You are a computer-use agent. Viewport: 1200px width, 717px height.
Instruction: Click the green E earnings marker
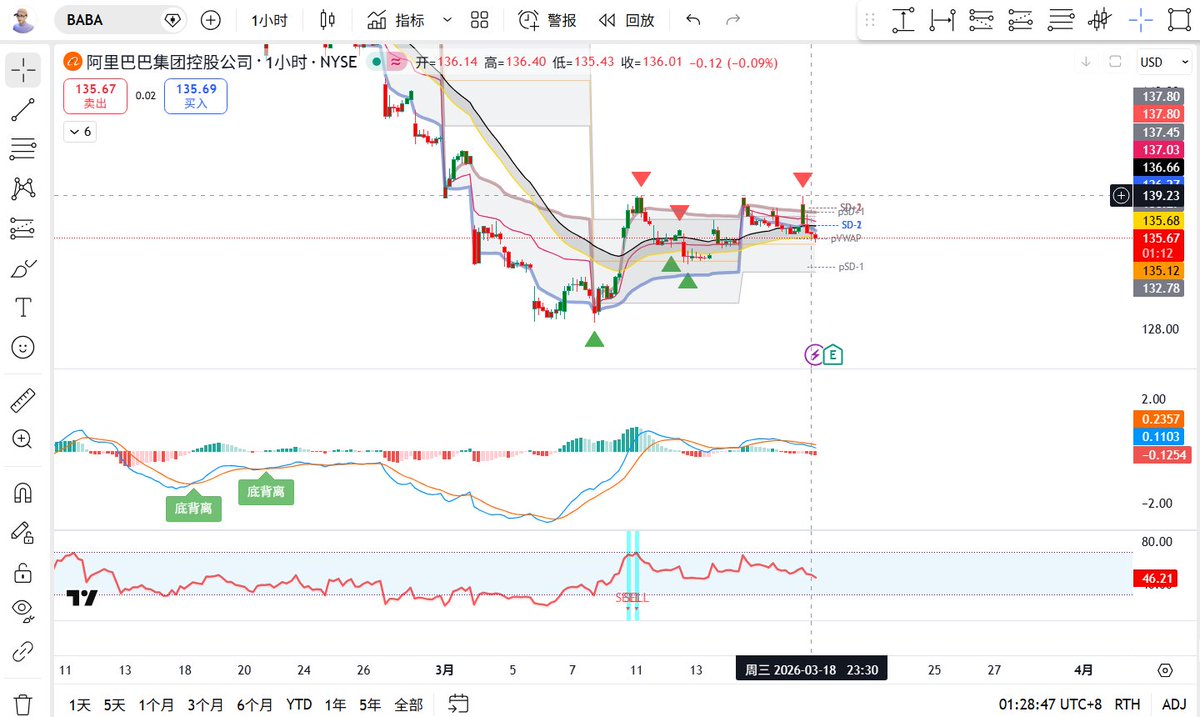(833, 354)
